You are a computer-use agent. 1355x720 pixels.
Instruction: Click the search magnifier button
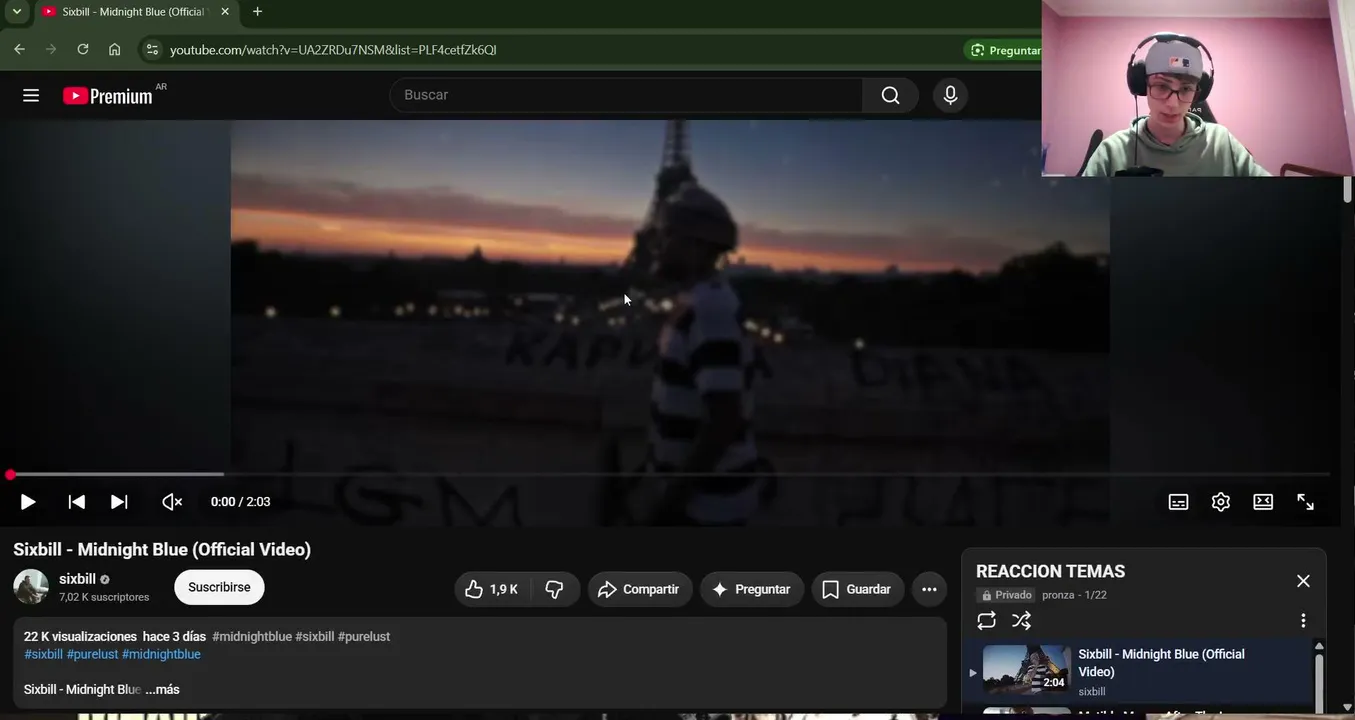point(890,95)
